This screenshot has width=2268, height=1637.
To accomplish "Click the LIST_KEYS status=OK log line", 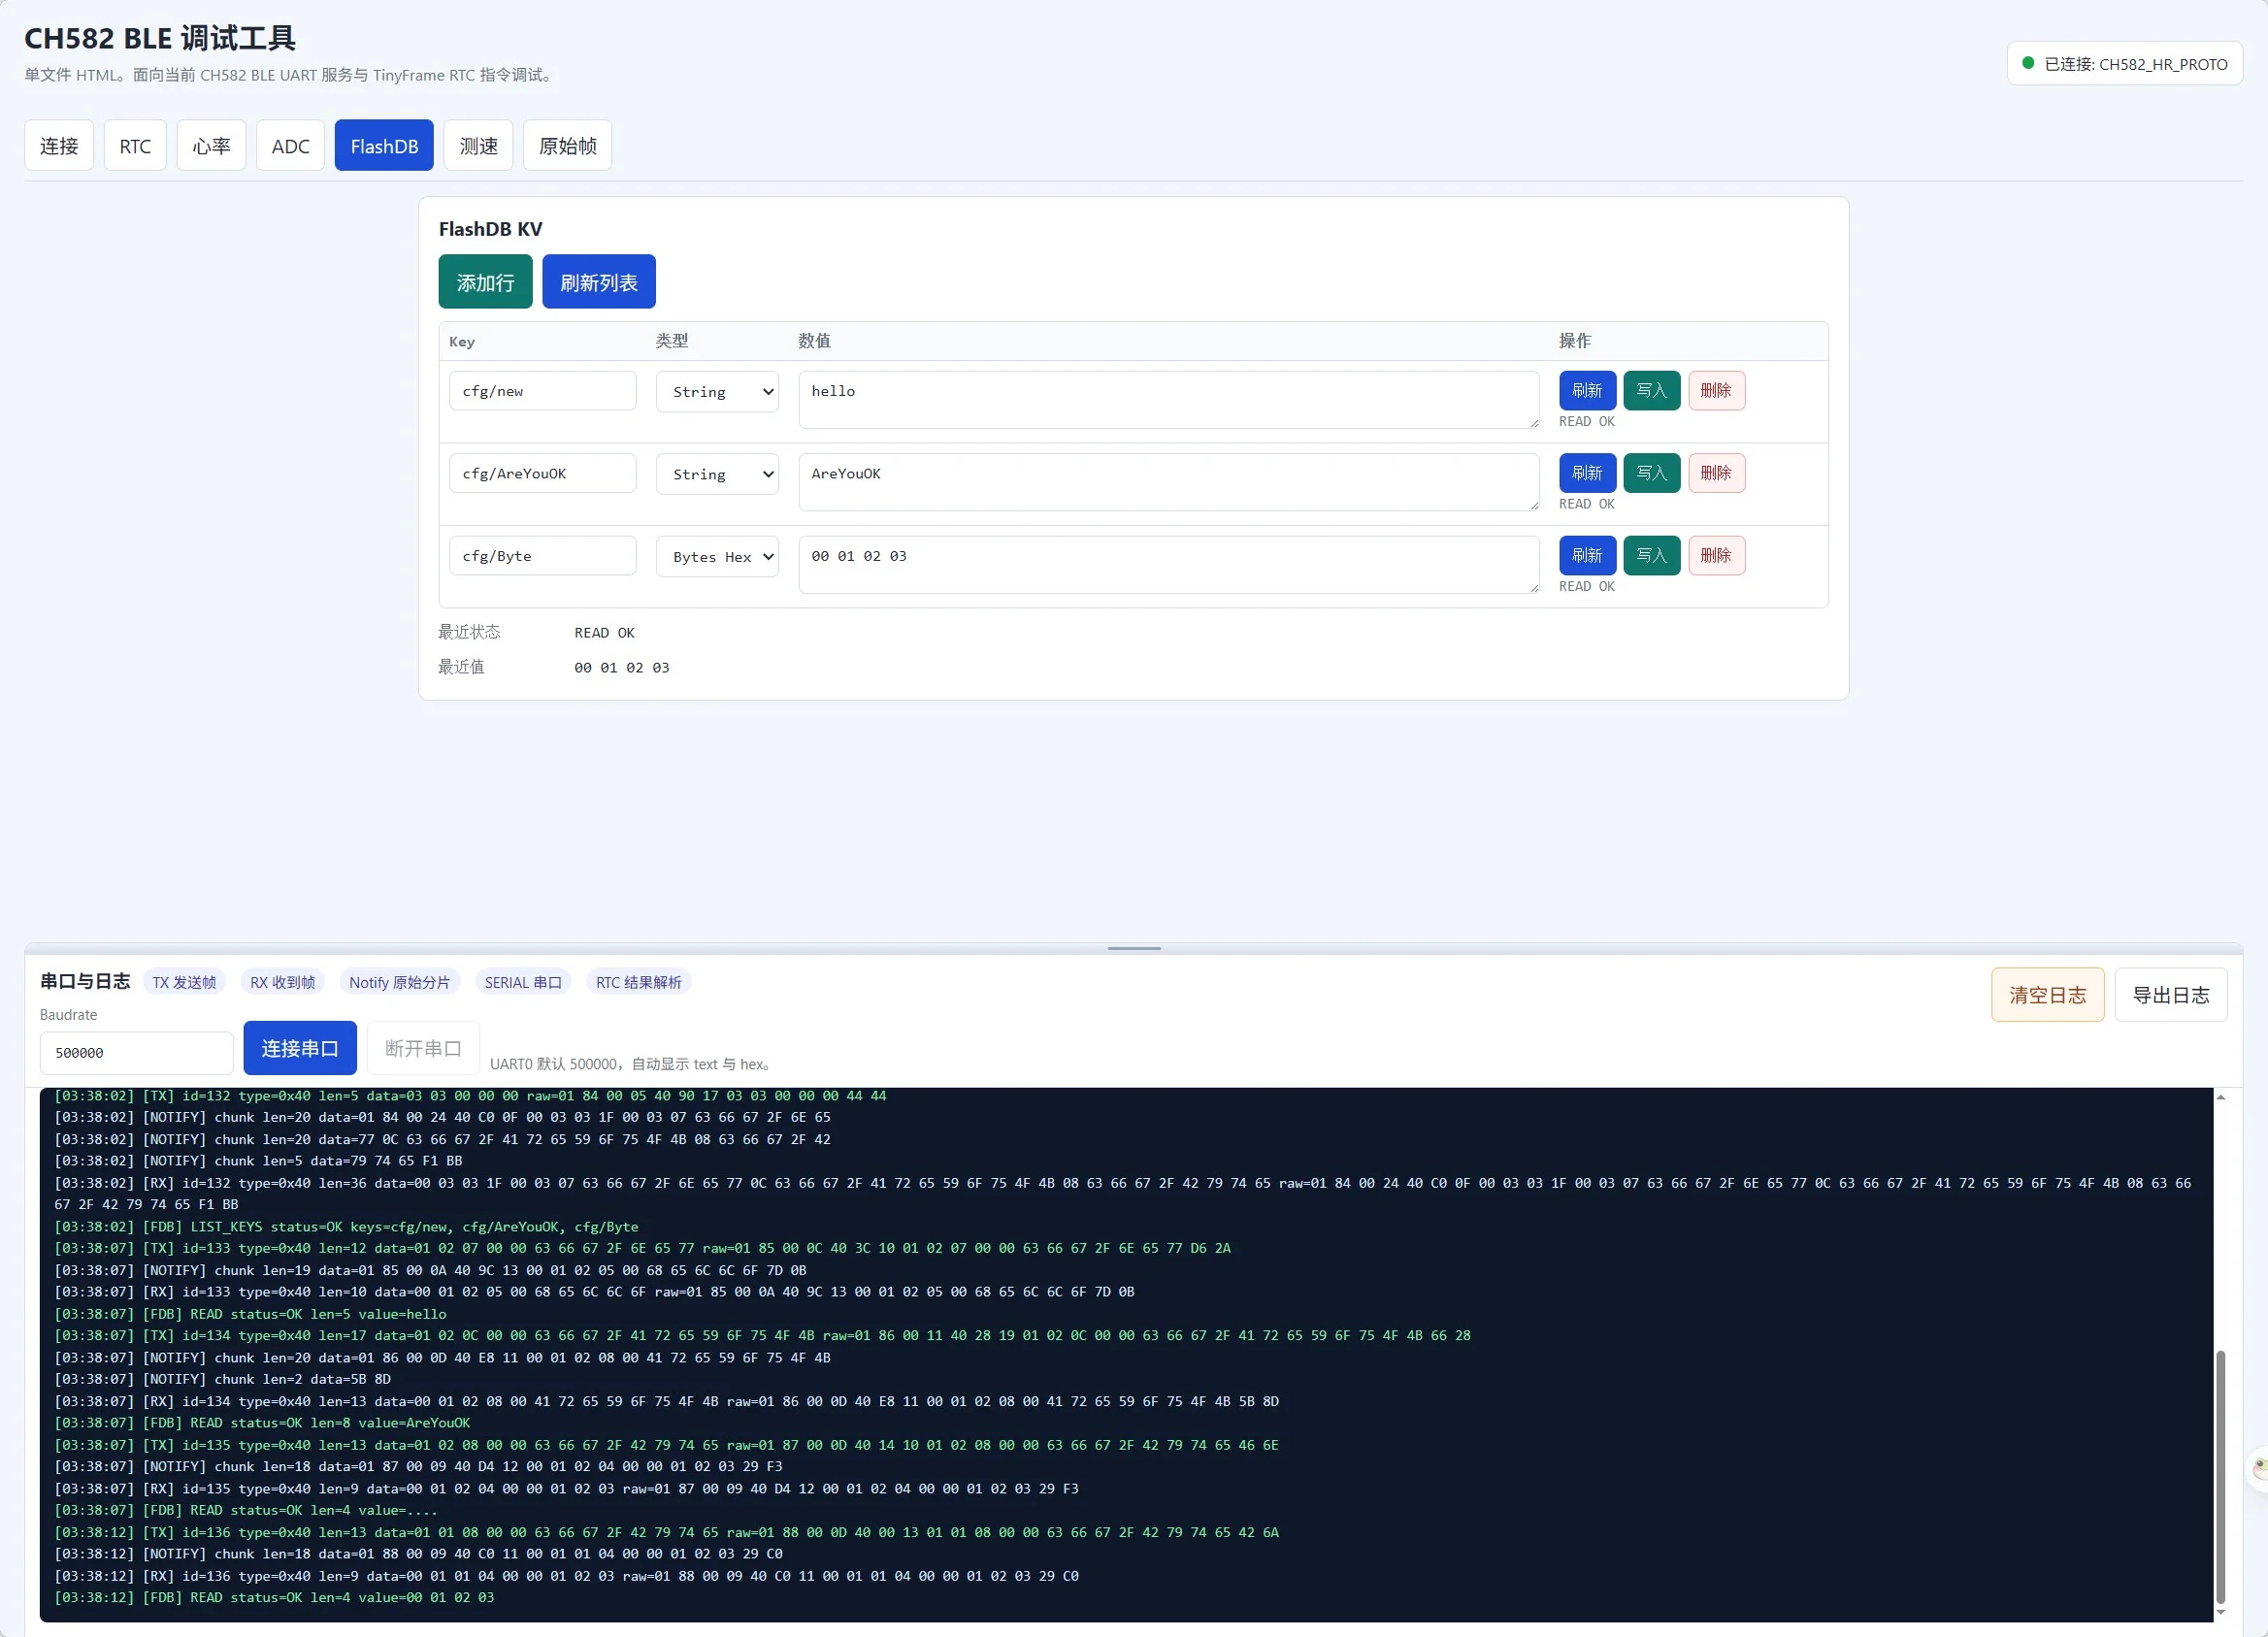I will [346, 1227].
